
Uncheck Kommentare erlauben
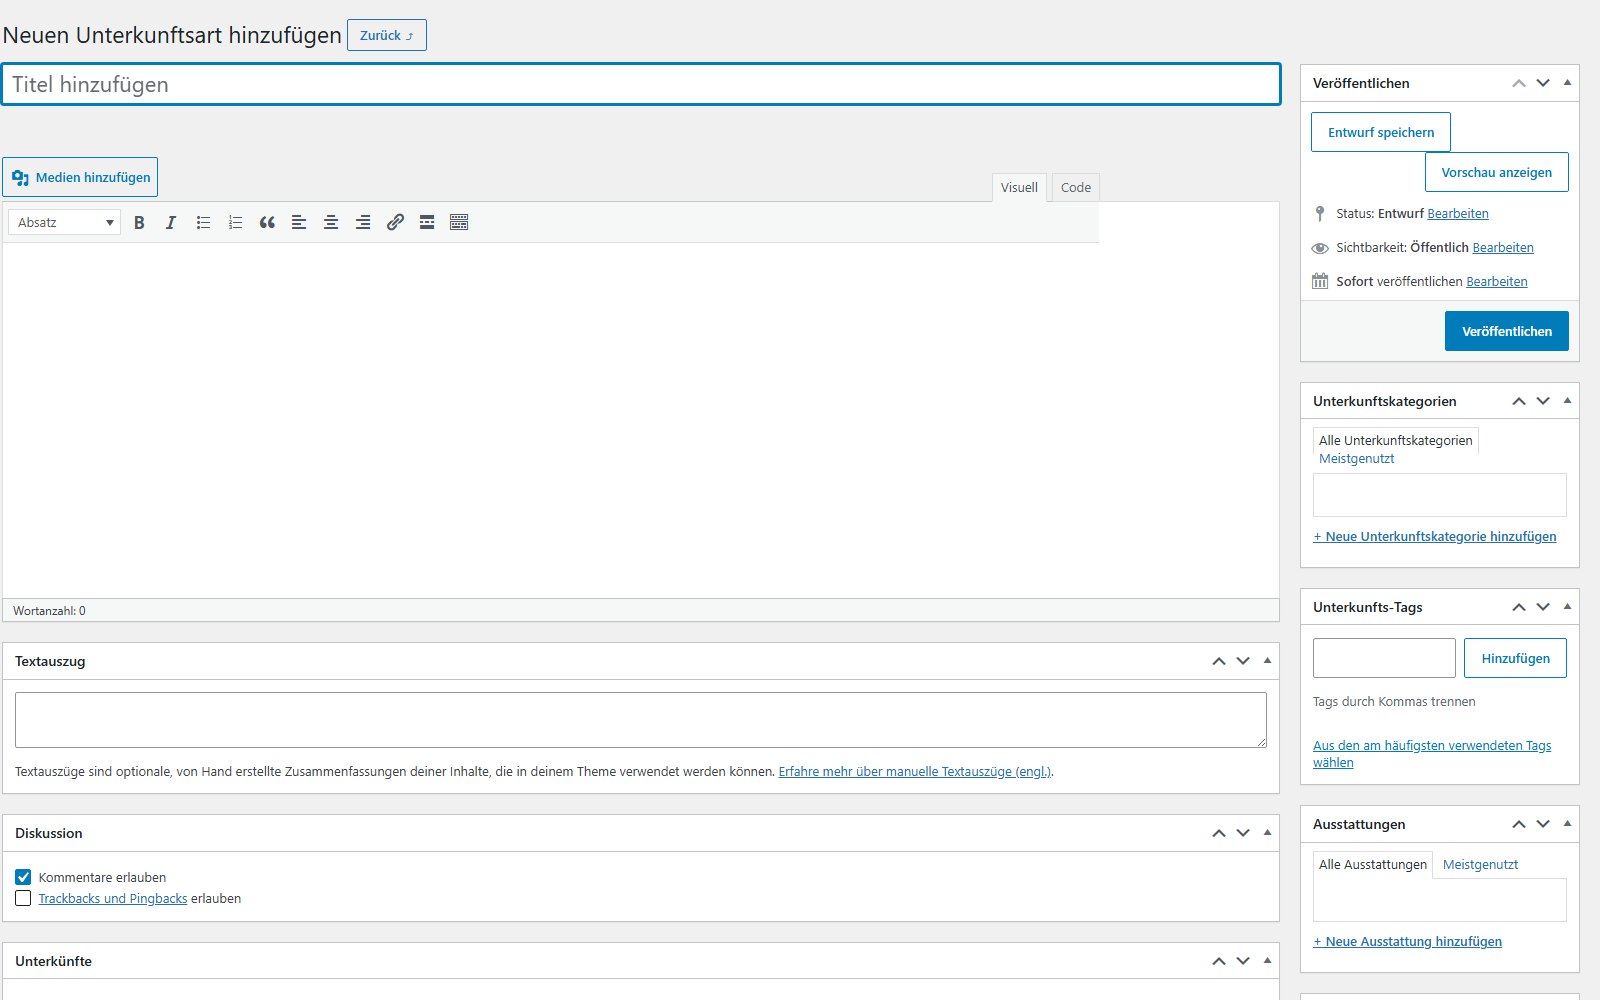click(x=23, y=877)
